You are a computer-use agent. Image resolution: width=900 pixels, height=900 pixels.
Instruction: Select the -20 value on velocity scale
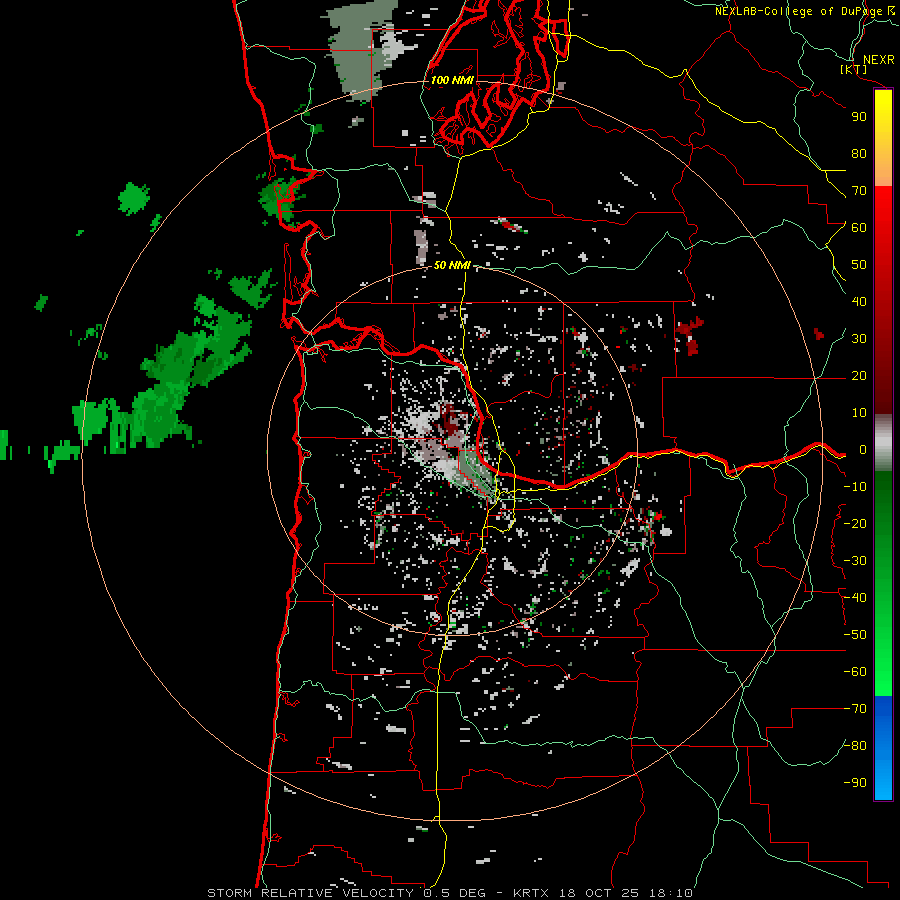point(855,523)
